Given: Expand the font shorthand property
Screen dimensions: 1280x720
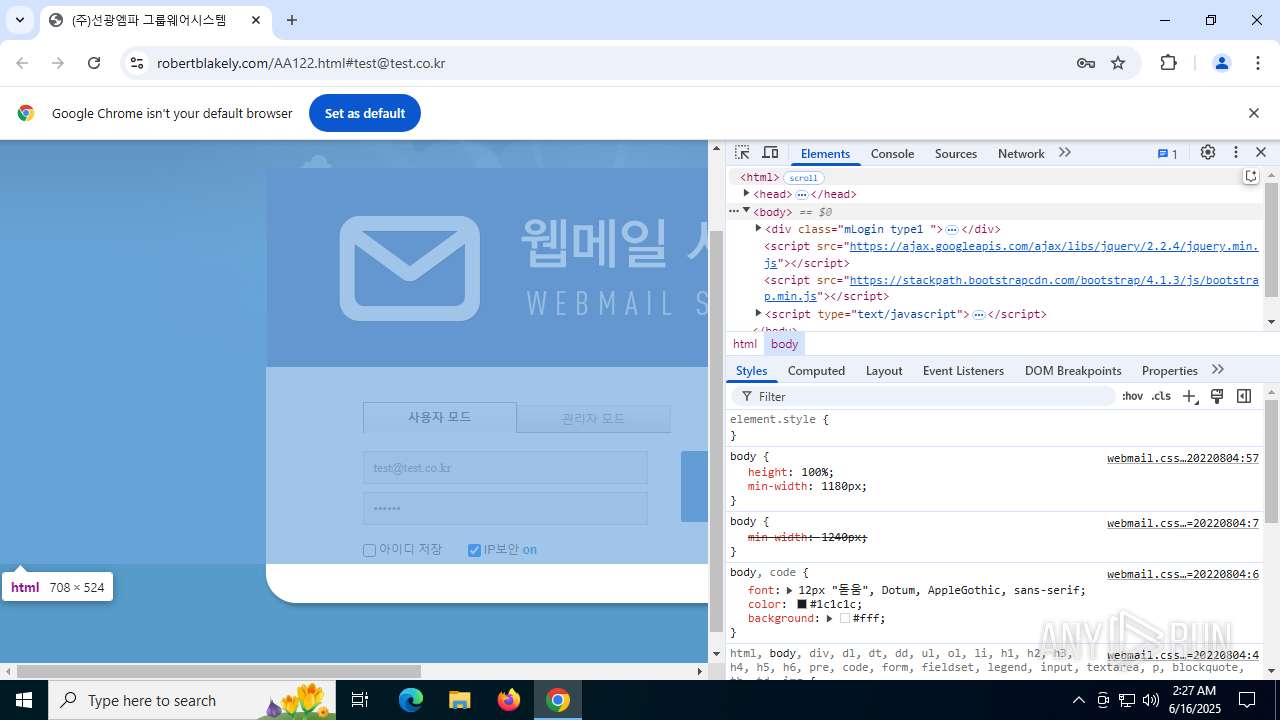Looking at the screenshot, I should 789,590.
